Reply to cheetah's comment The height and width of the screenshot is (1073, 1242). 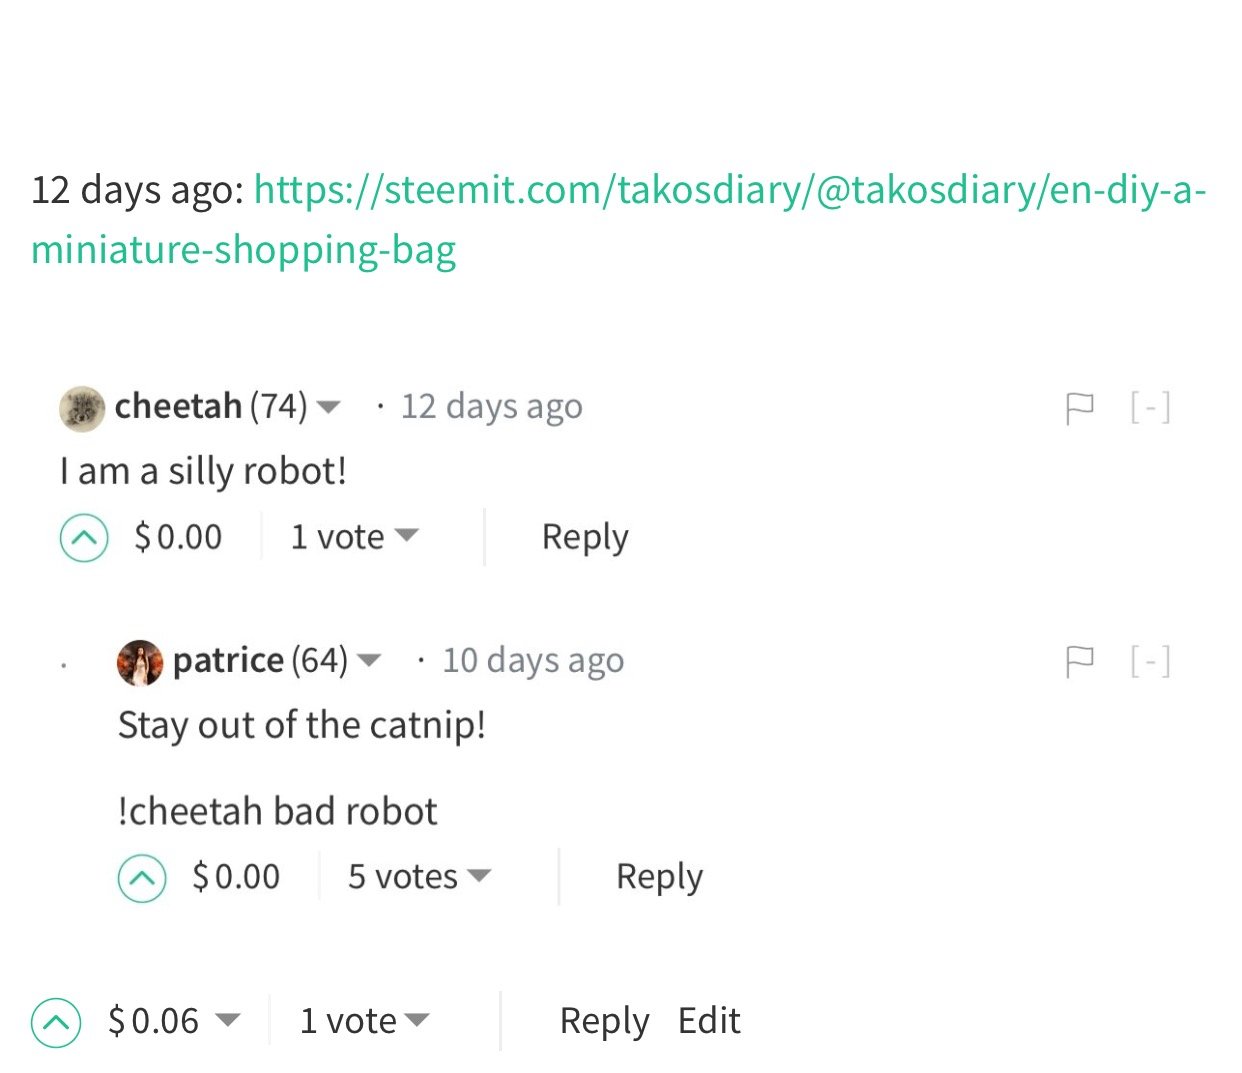tap(585, 537)
